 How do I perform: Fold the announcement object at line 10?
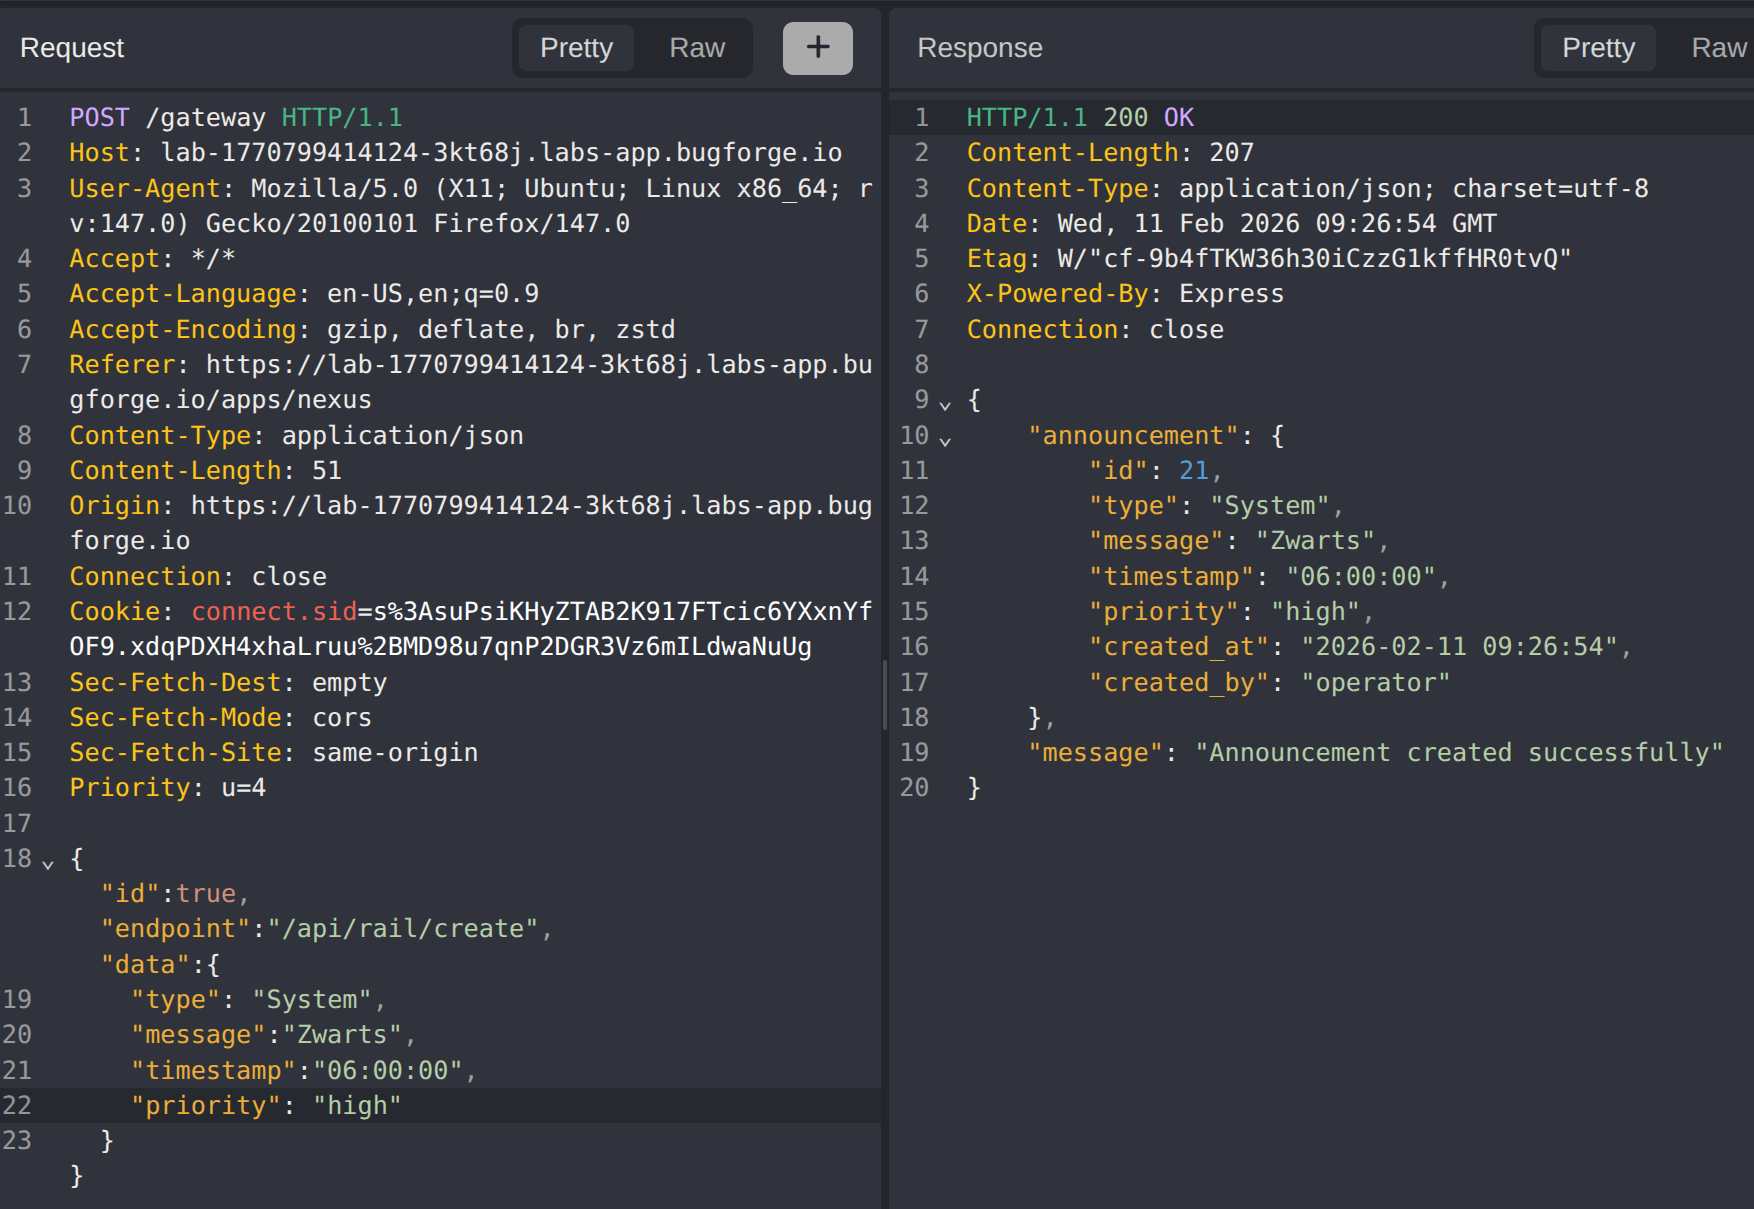[x=945, y=438]
